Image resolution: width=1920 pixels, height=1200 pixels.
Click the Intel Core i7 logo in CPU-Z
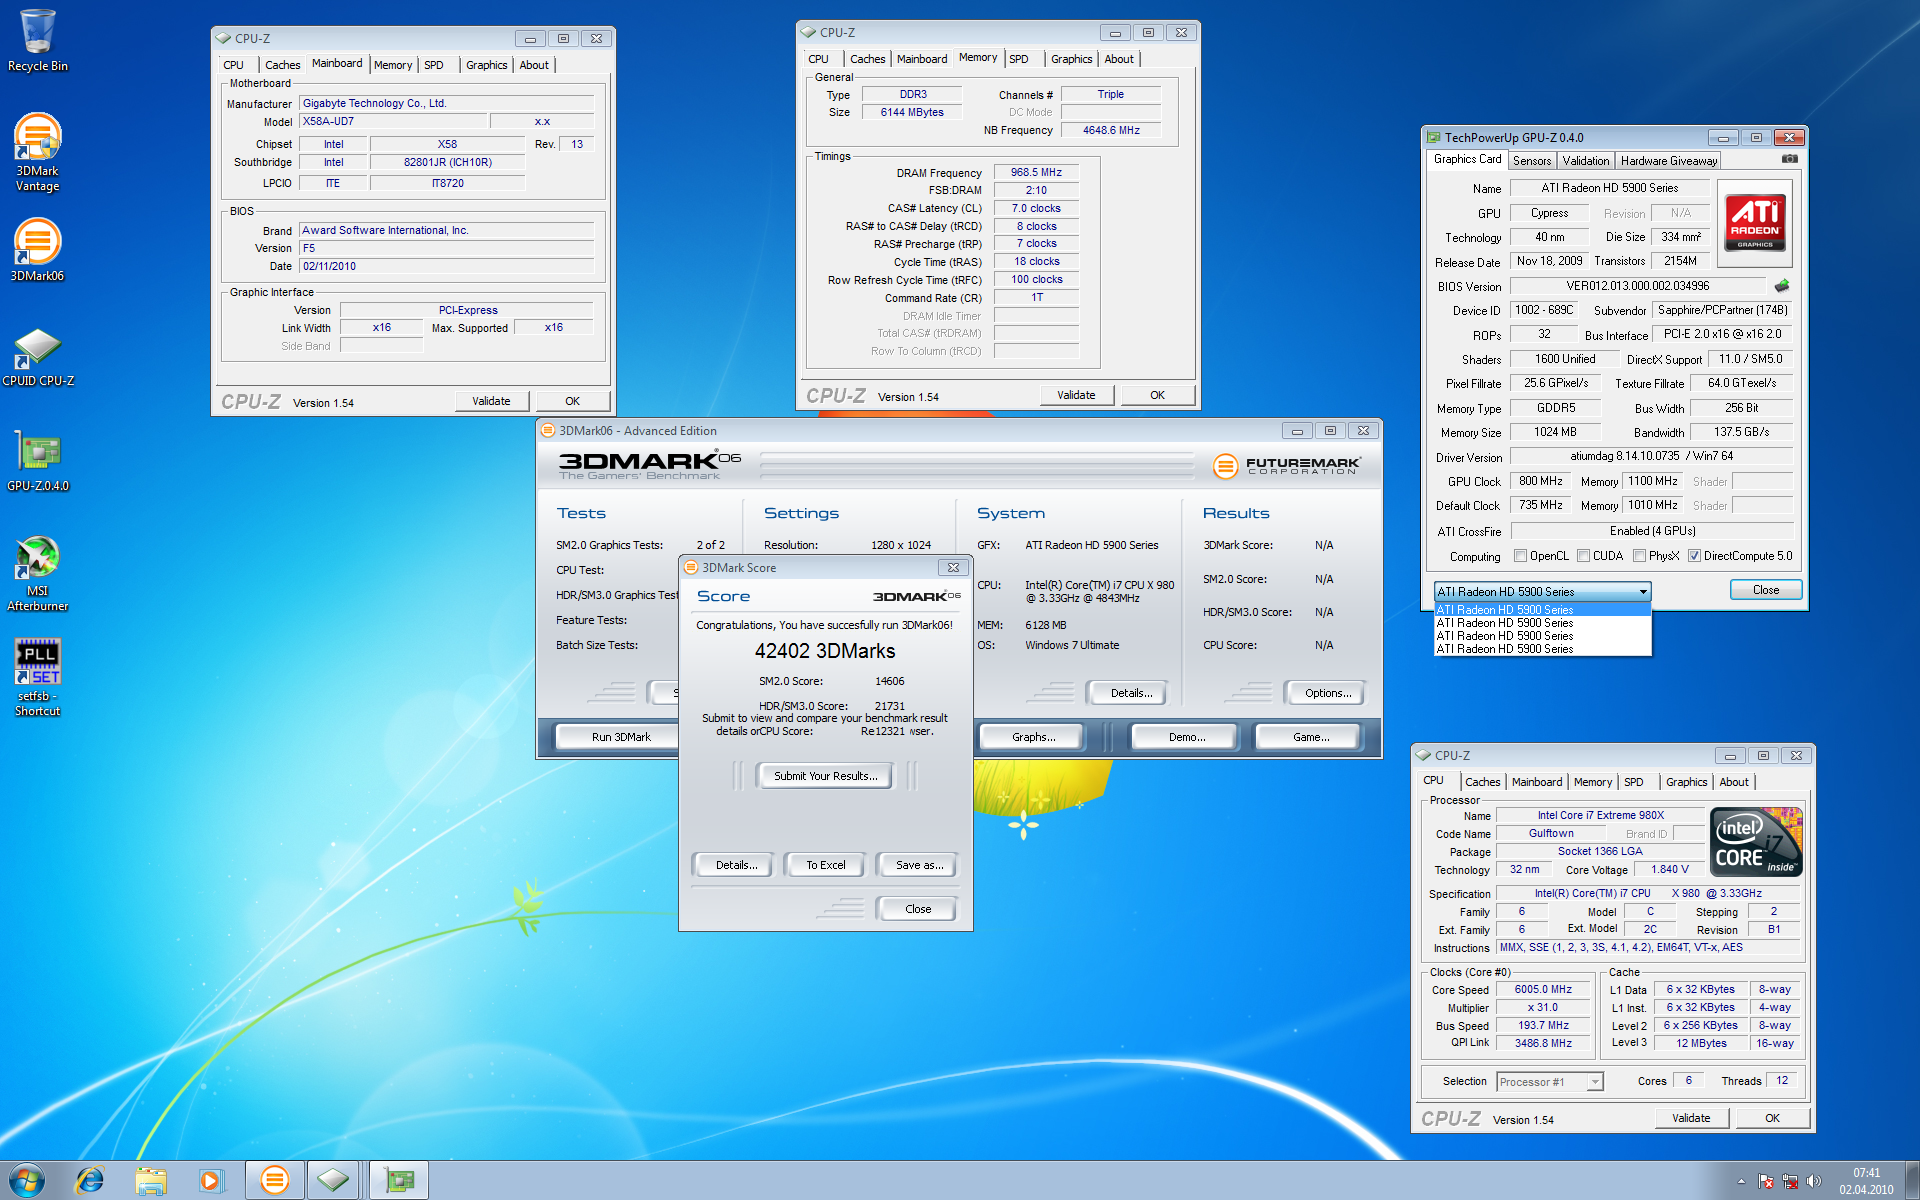click(1756, 842)
